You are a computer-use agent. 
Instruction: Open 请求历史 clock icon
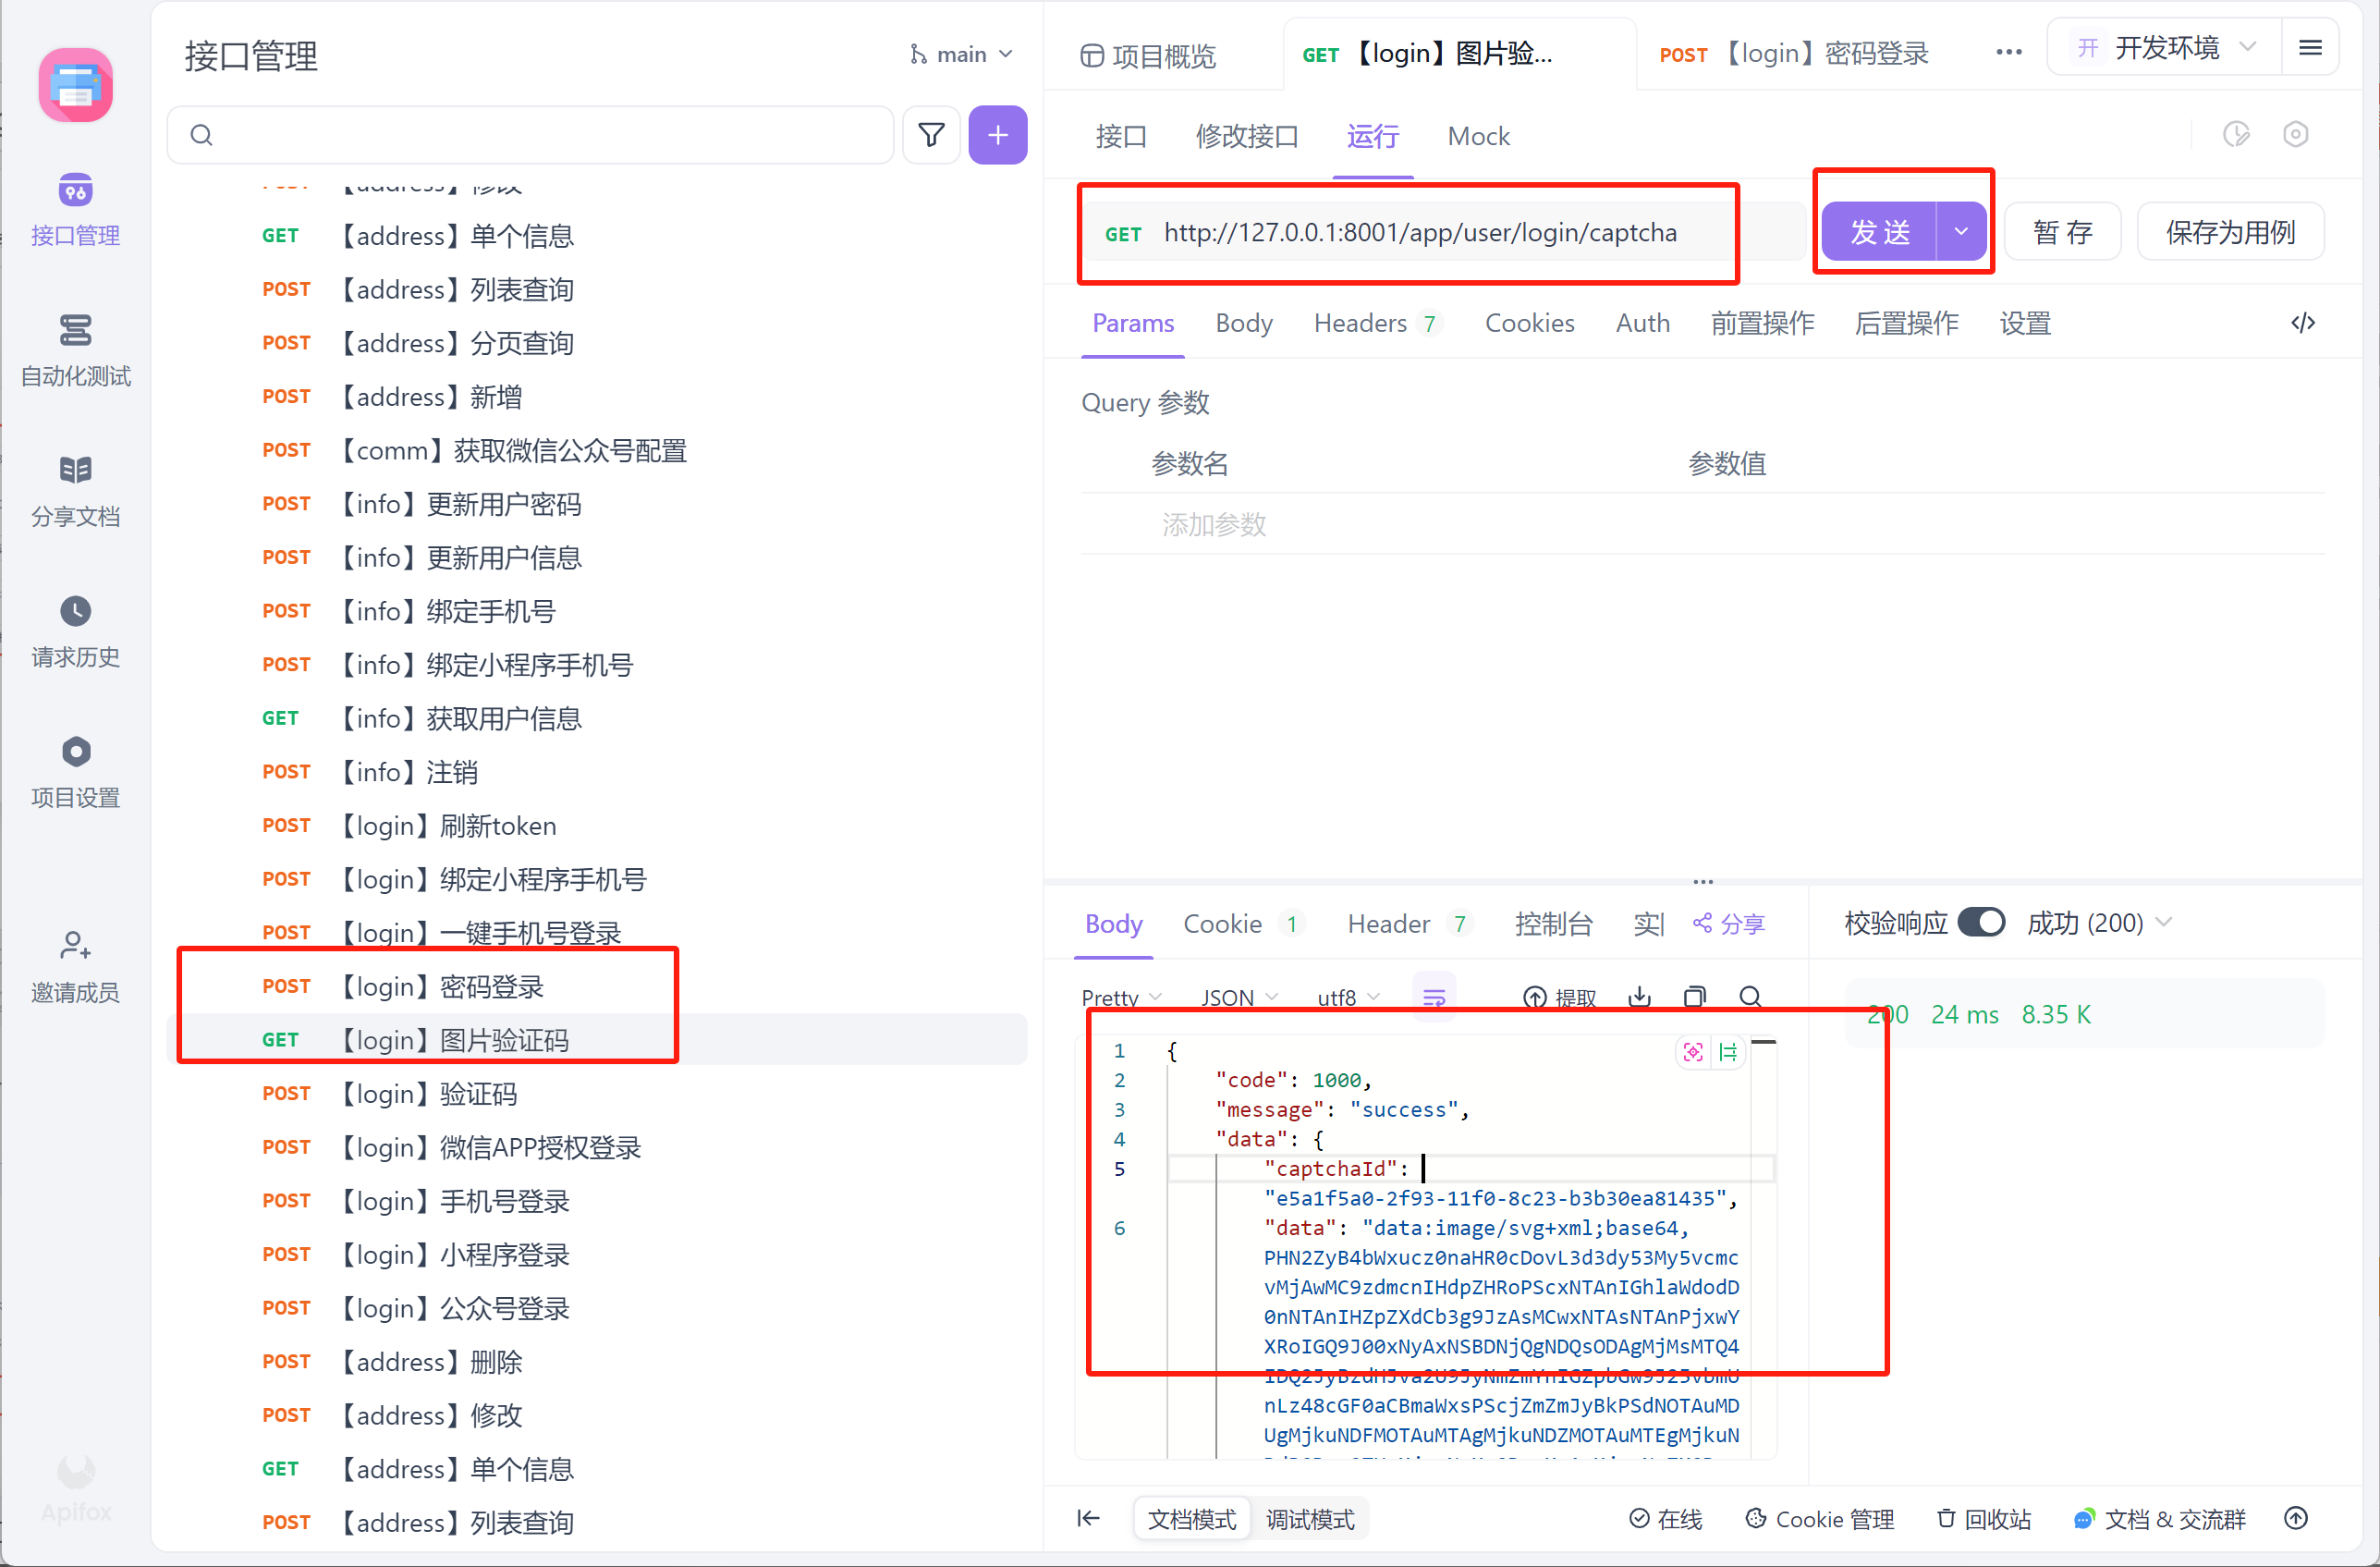coord(75,611)
